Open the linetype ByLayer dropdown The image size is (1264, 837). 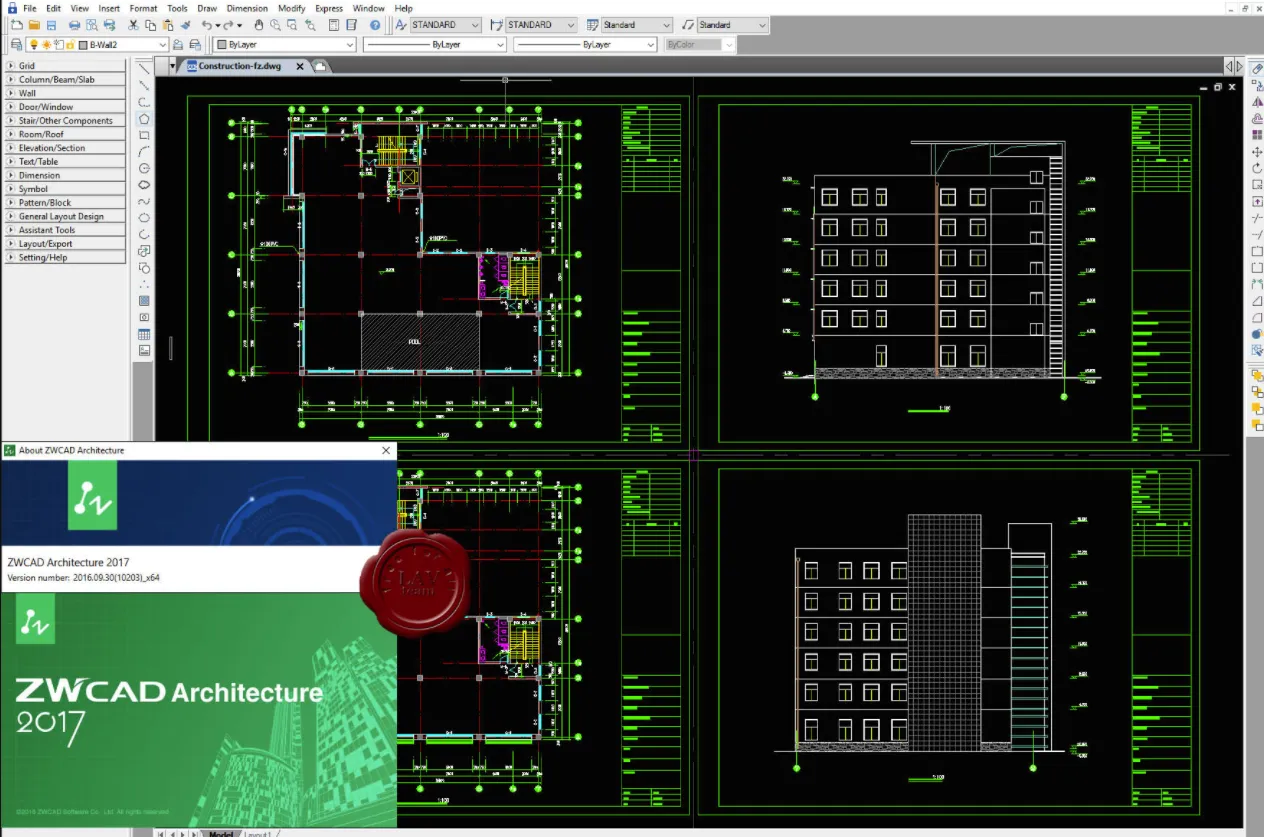tap(500, 44)
